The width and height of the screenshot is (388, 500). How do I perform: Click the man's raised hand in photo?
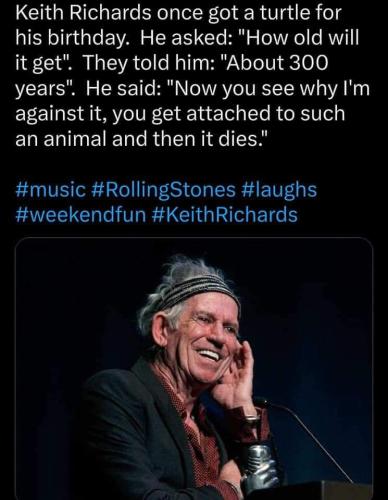tap(235, 378)
